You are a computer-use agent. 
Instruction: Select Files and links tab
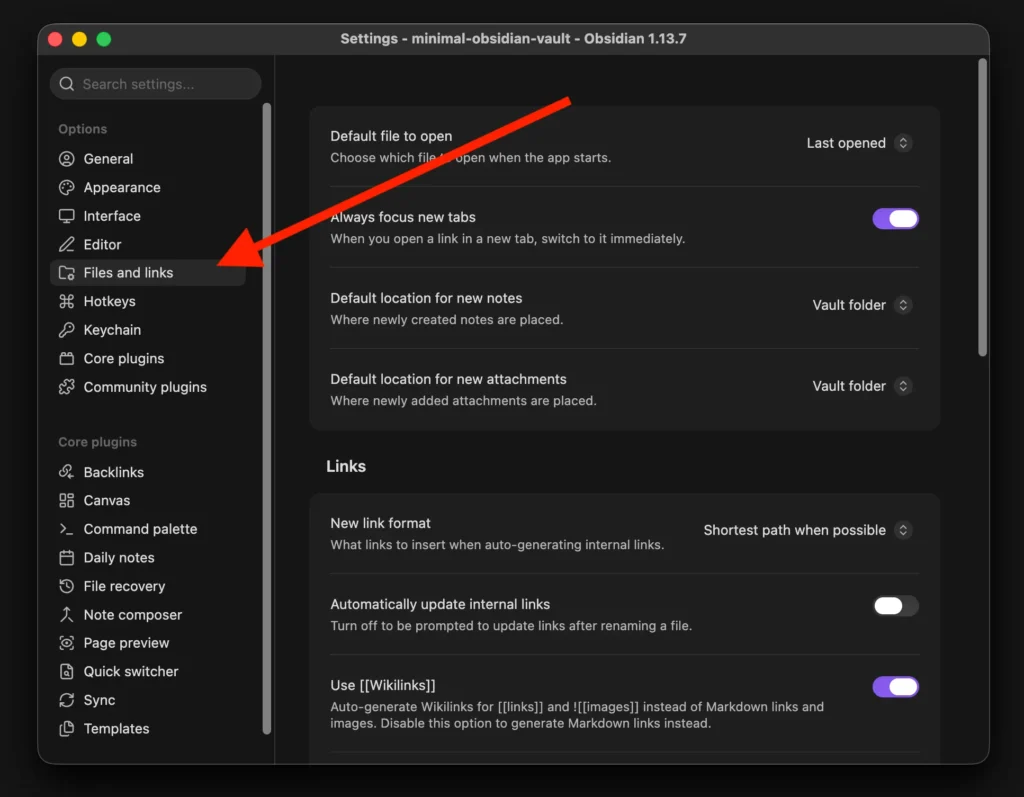(148, 273)
